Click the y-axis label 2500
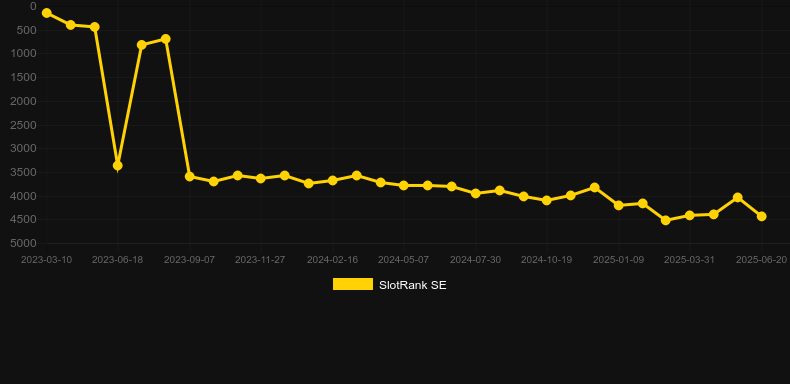Image resolution: width=790 pixels, height=384 pixels. [x=24, y=124]
